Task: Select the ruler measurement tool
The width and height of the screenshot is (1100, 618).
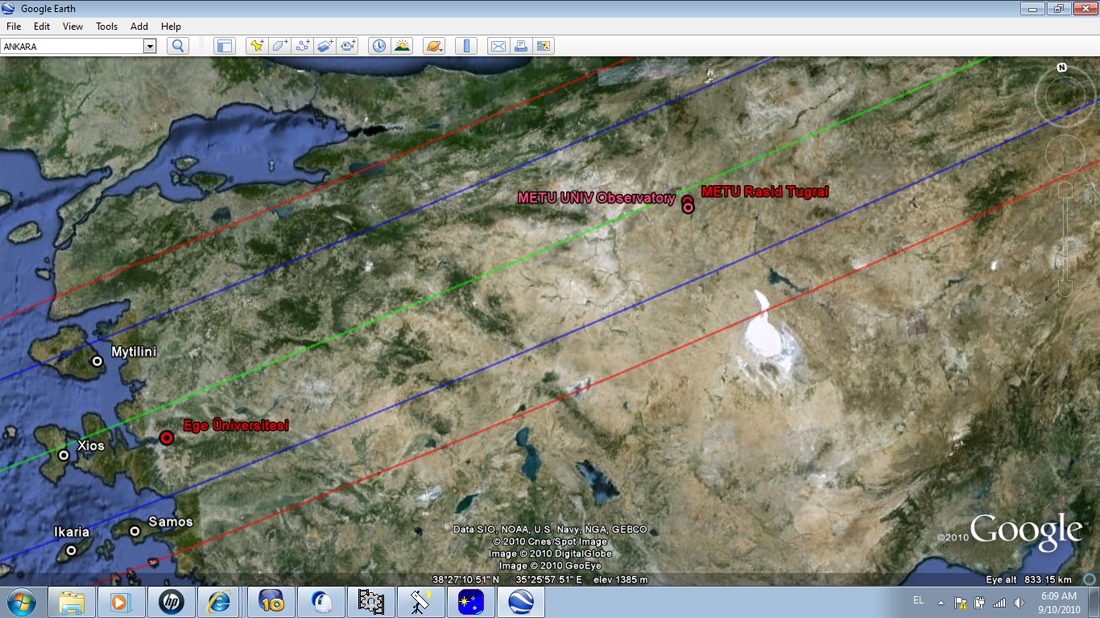Action: [x=466, y=46]
